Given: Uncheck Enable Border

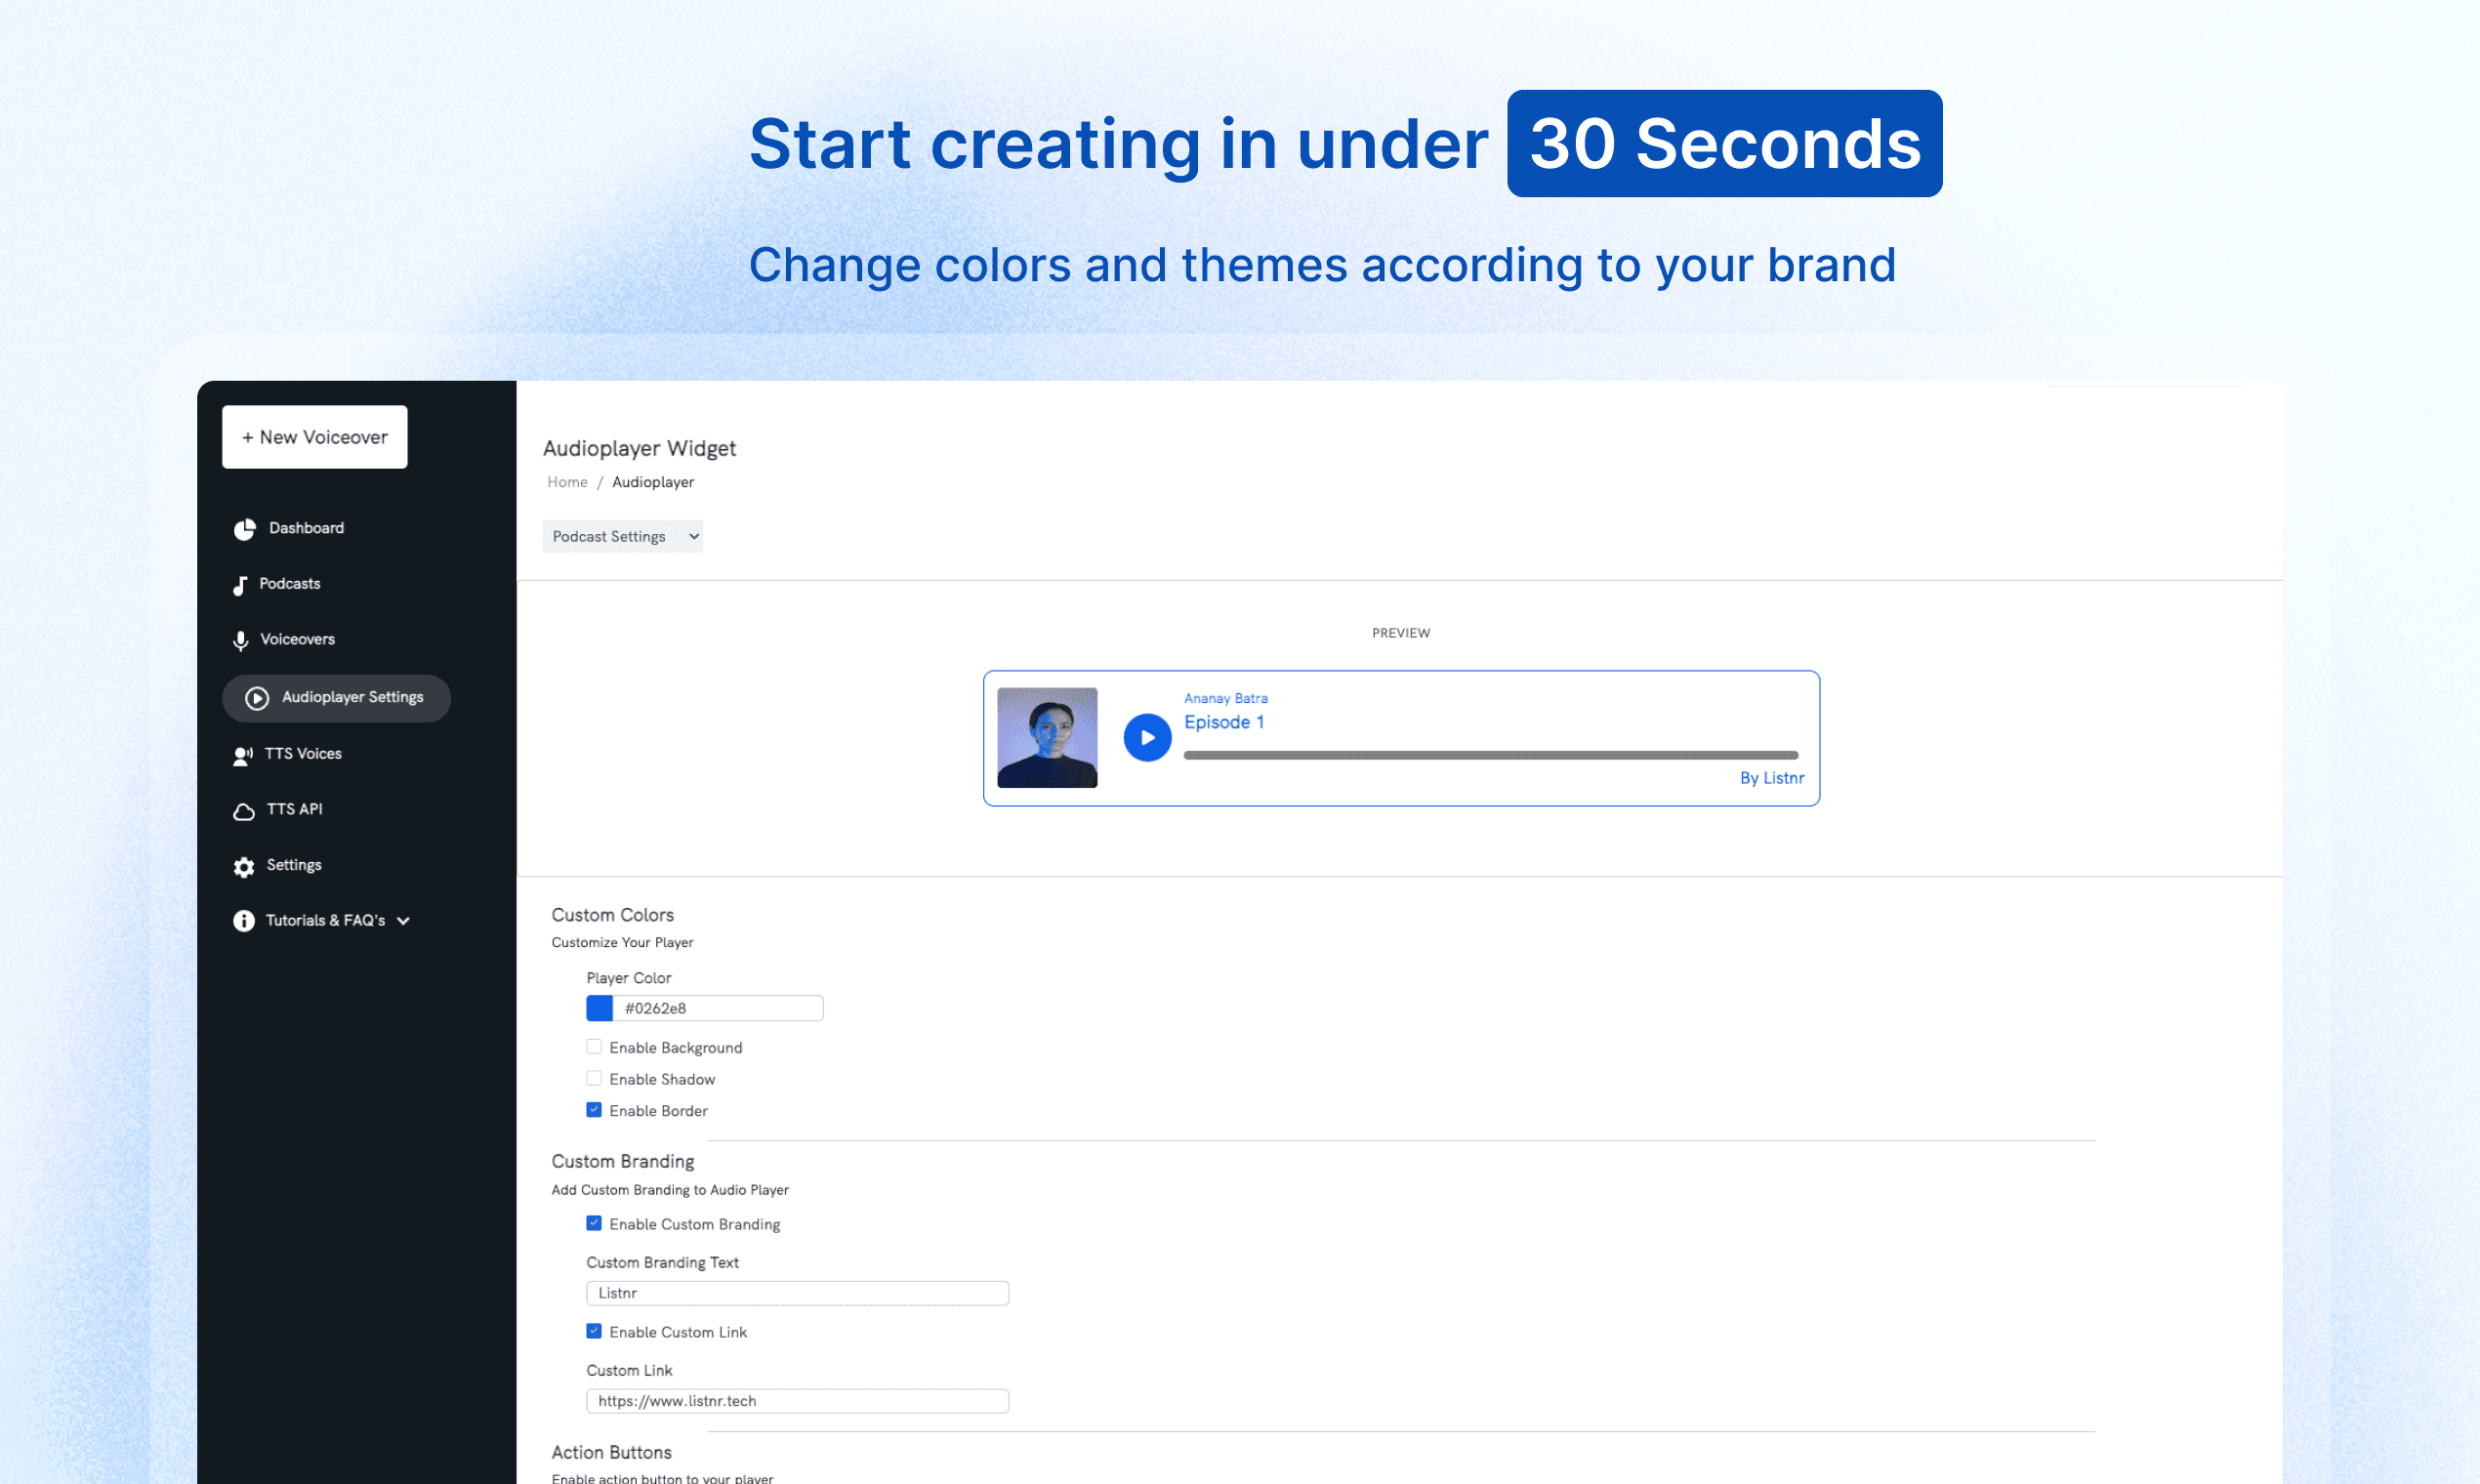Looking at the screenshot, I should click(x=594, y=1110).
